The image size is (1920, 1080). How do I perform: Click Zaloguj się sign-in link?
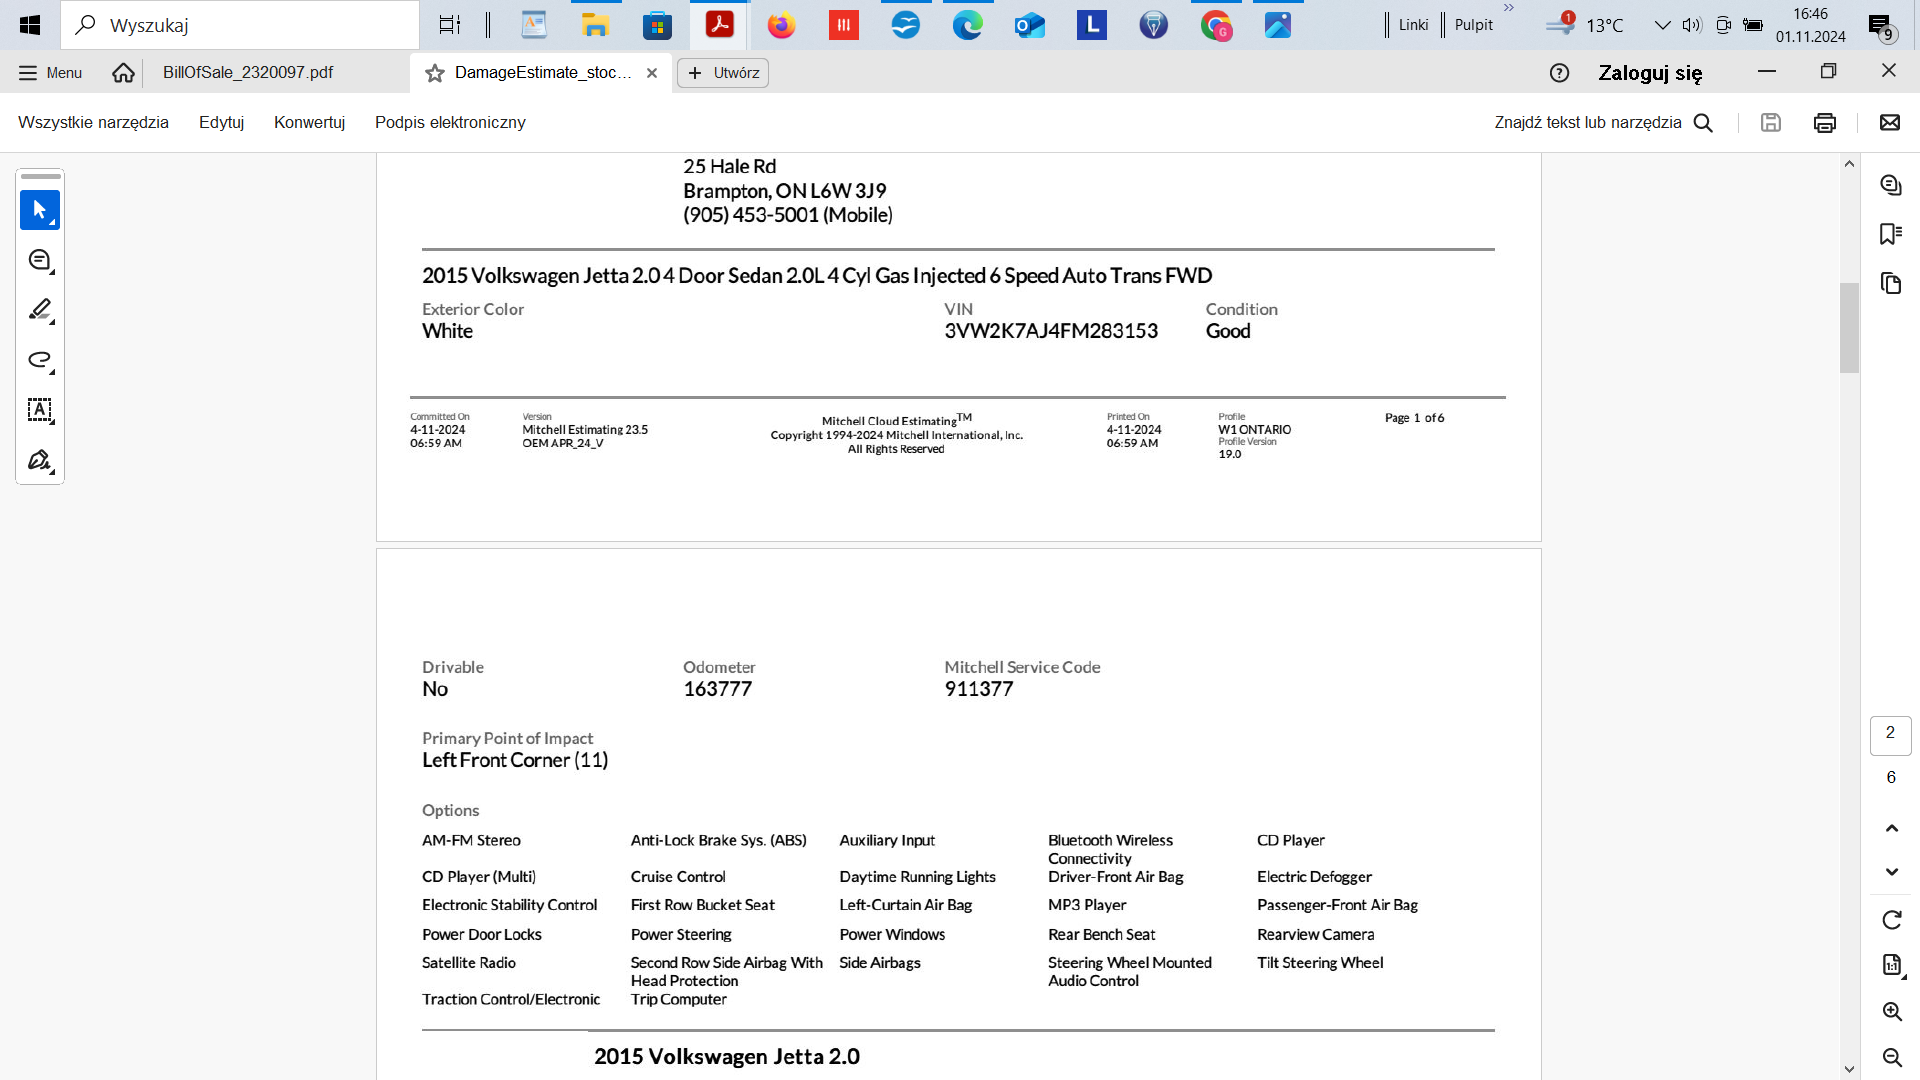click(1650, 73)
